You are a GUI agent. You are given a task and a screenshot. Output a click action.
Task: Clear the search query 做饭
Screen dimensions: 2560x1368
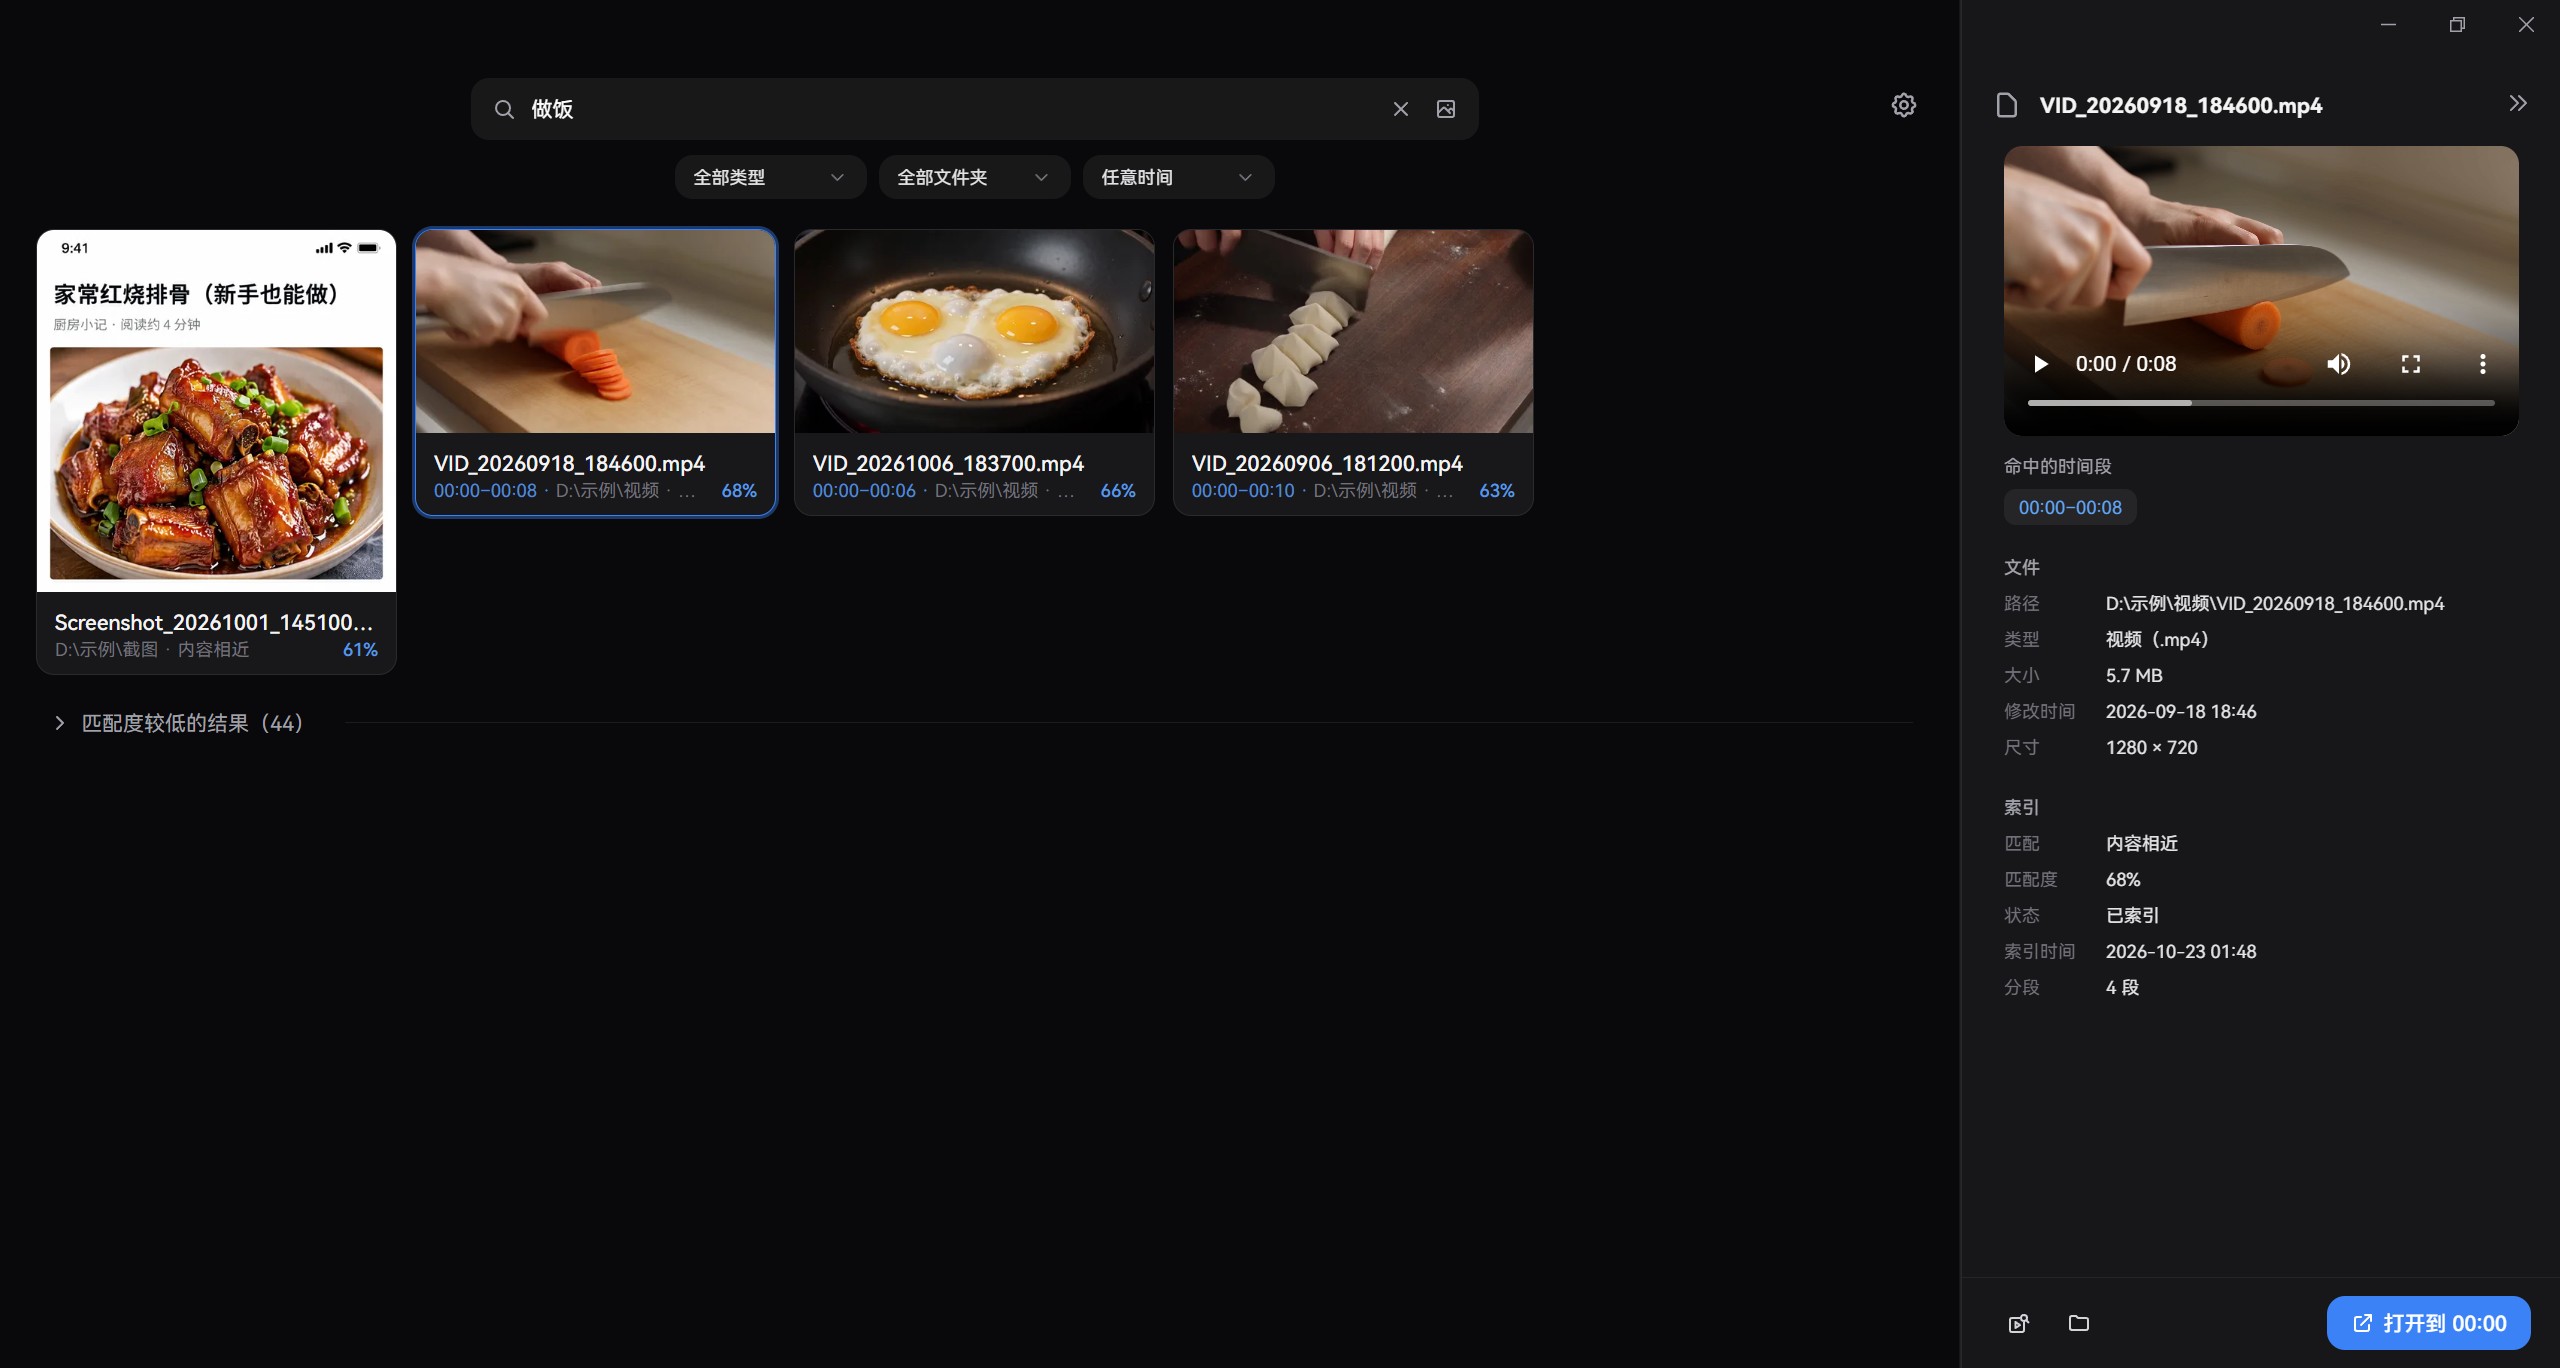(x=1400, y=109)
